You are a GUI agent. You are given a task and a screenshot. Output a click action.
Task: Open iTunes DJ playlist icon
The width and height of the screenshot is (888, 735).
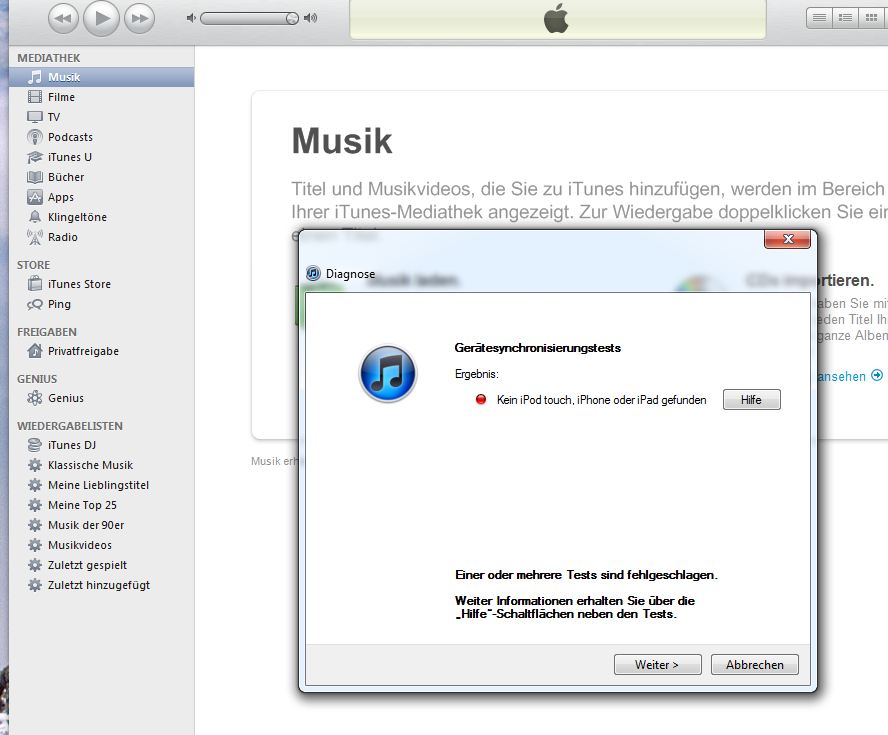coord(35,445)
